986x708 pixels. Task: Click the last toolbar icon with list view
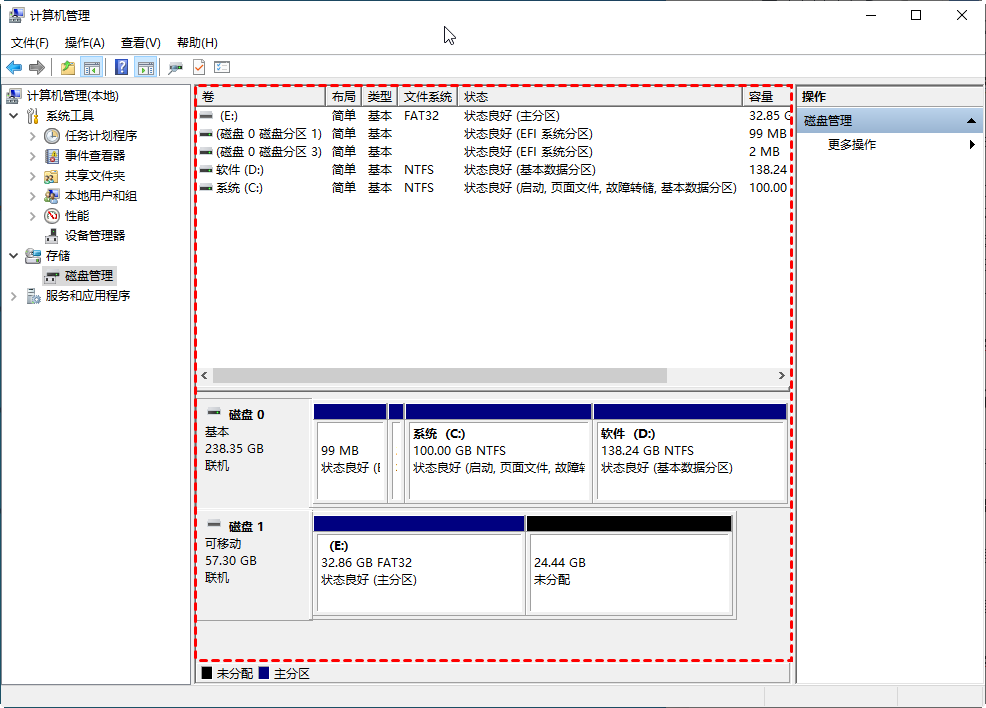[x=222, y=67]
